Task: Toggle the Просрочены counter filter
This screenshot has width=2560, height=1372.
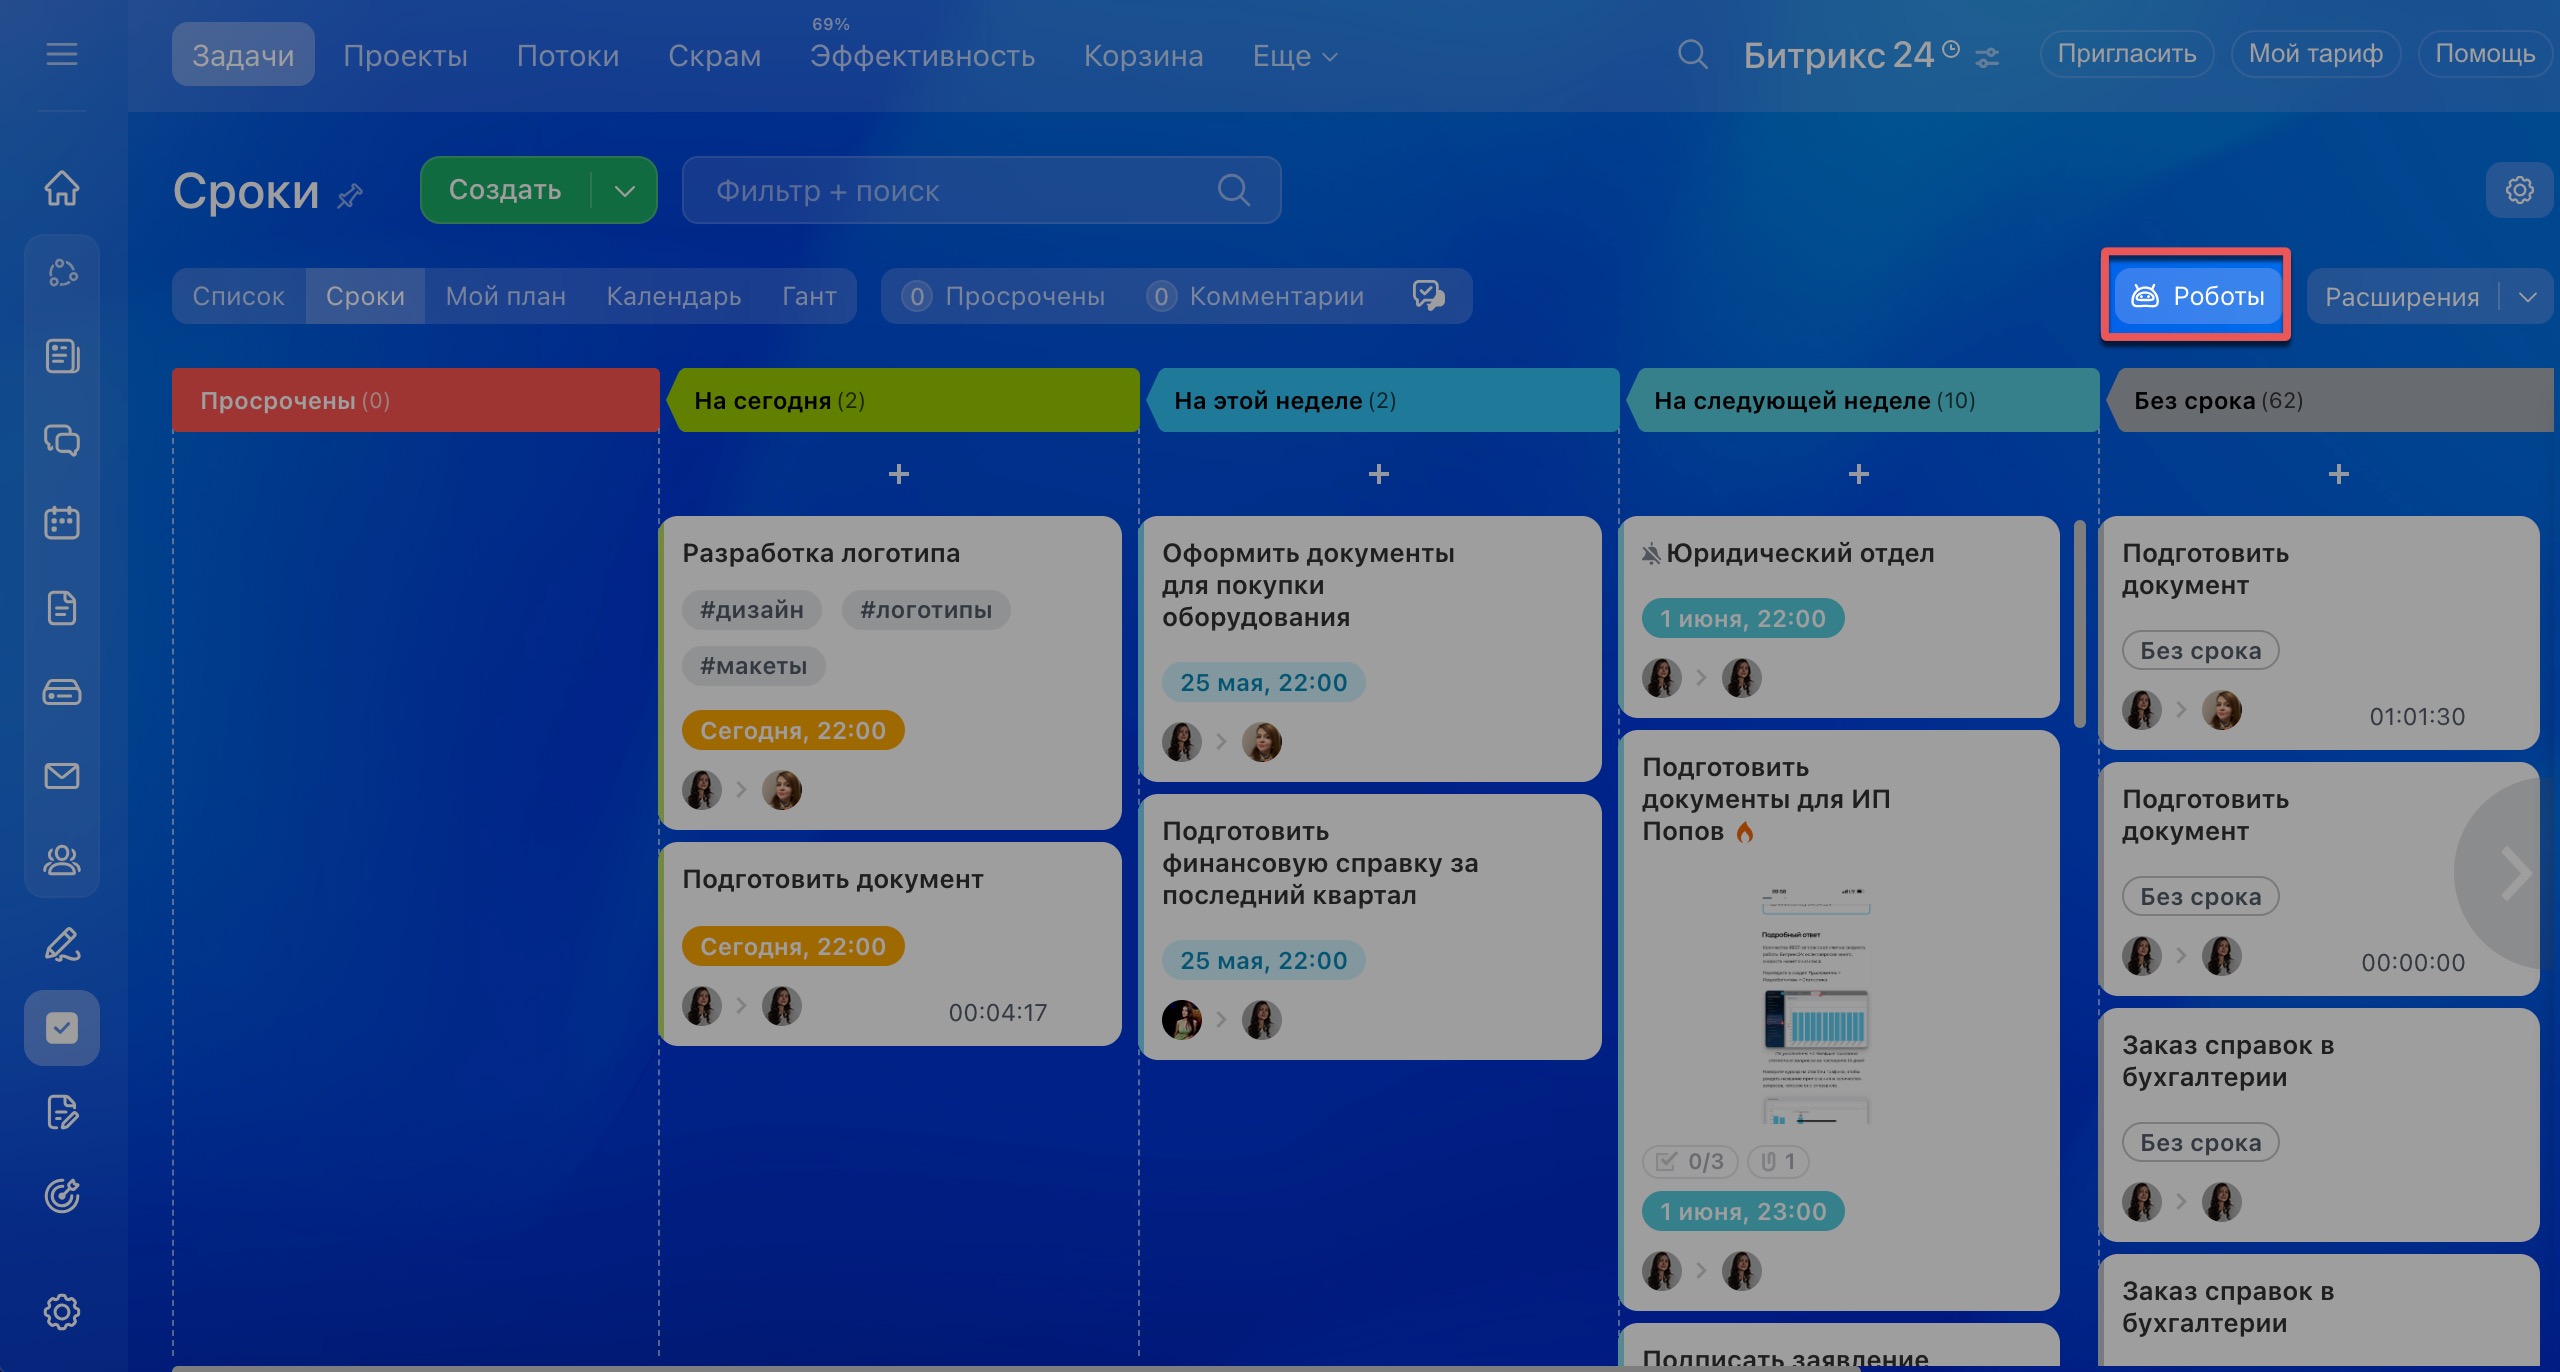Action: [1004, 296]
